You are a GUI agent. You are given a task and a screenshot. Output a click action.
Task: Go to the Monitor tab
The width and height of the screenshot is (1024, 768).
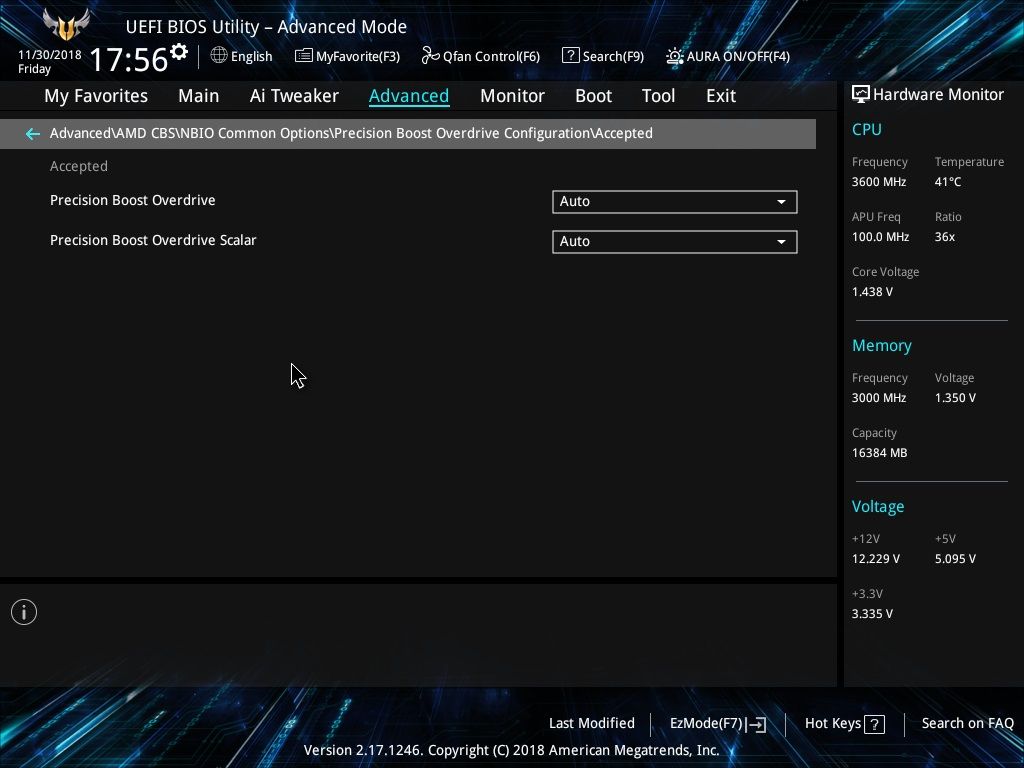[x=512, y=96]
